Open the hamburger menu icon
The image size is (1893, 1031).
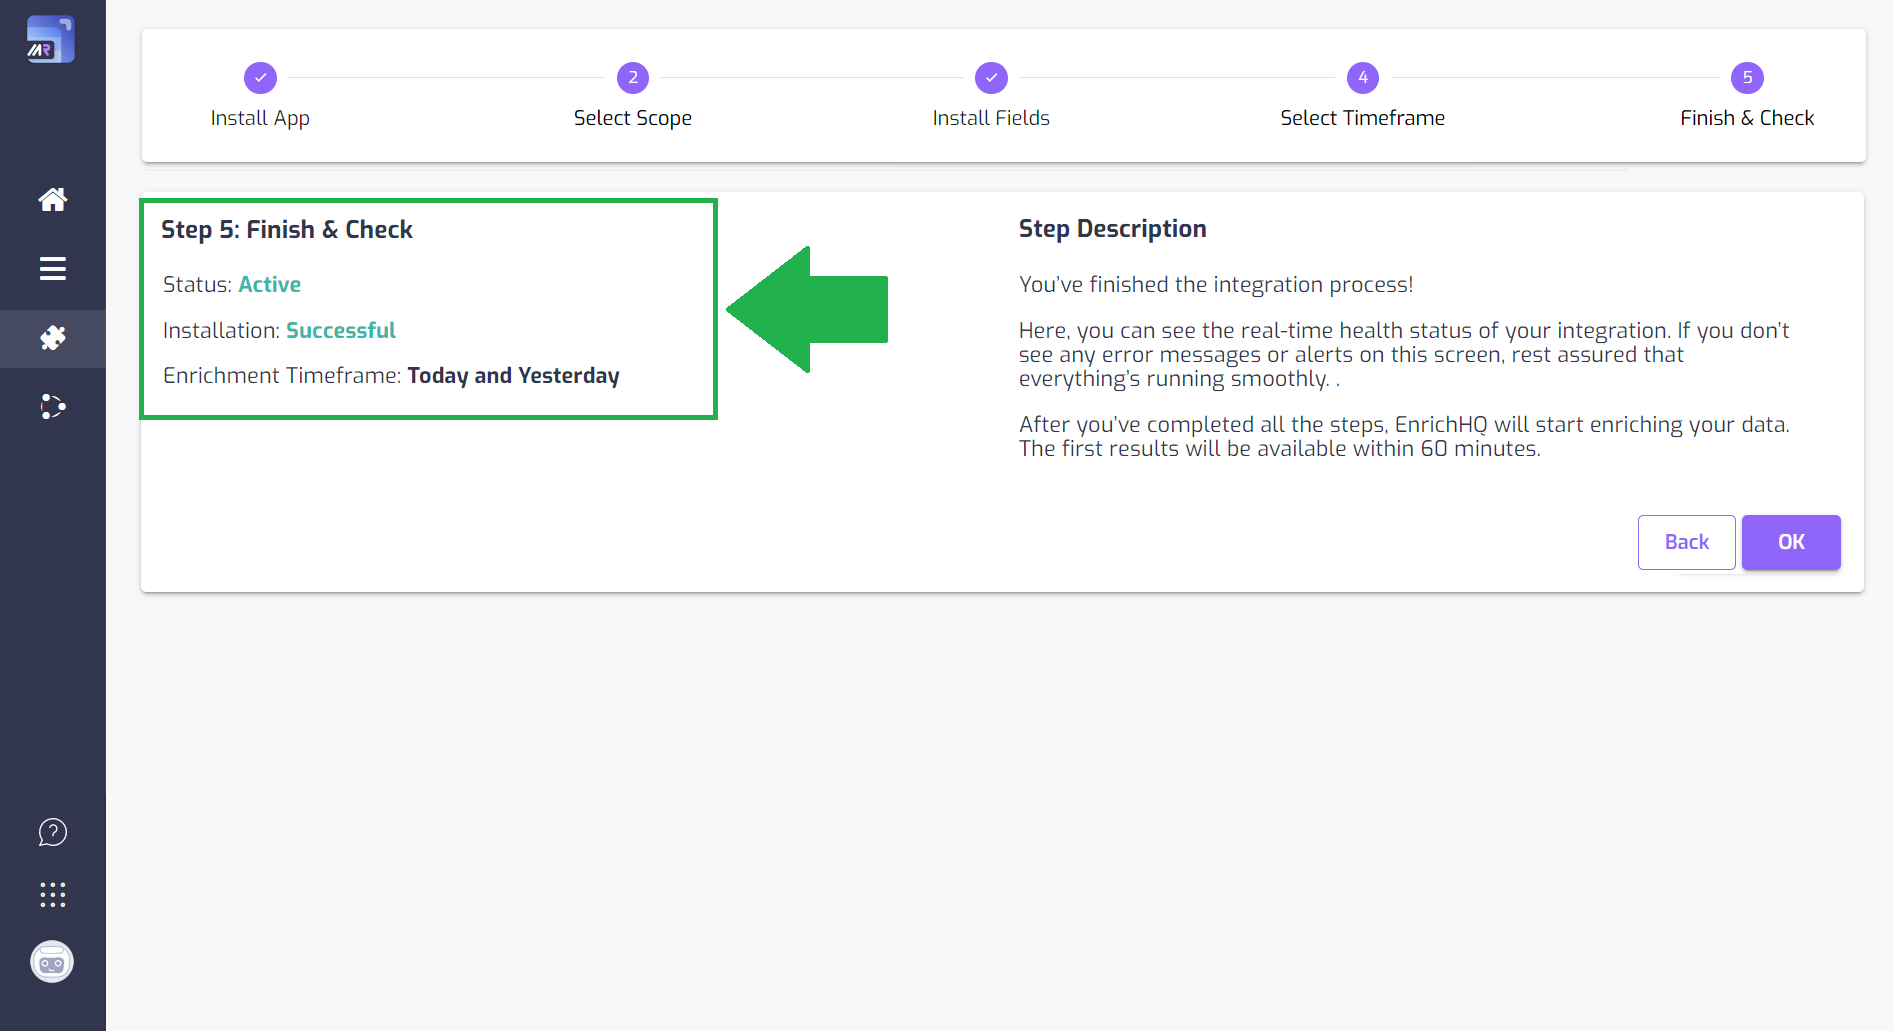coord(53,269)
